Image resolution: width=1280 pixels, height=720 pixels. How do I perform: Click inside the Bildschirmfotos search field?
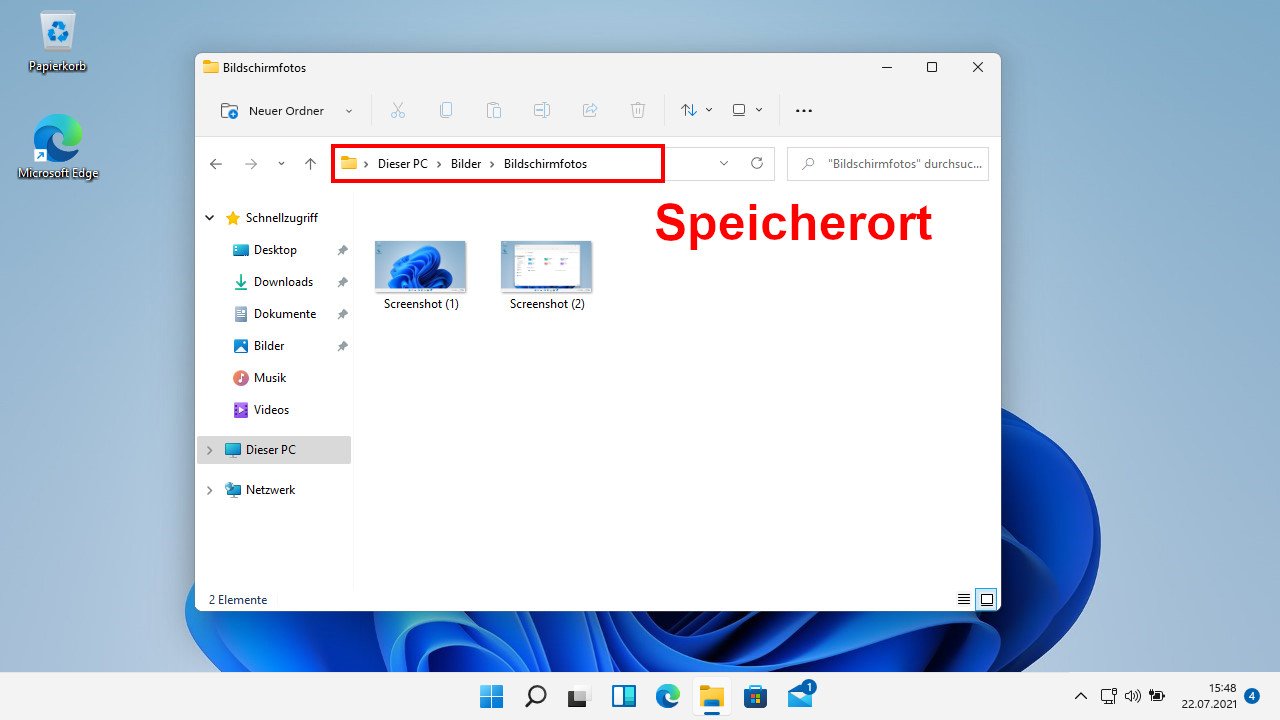pos(888,163)
